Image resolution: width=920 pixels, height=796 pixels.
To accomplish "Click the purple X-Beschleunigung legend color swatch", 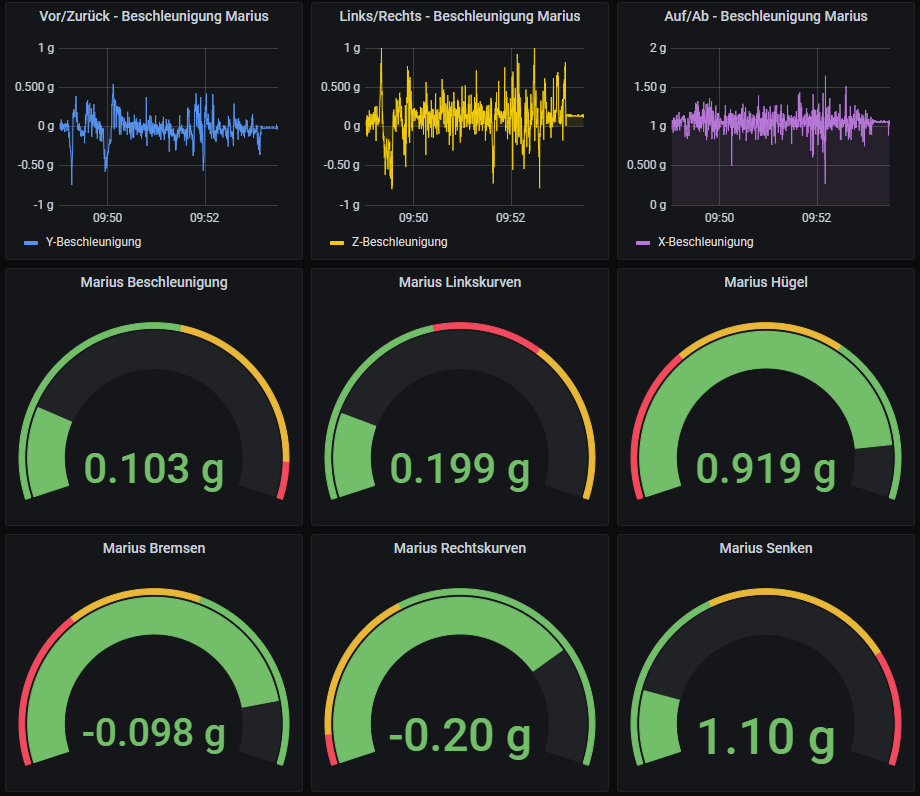I will pos(643,242).
